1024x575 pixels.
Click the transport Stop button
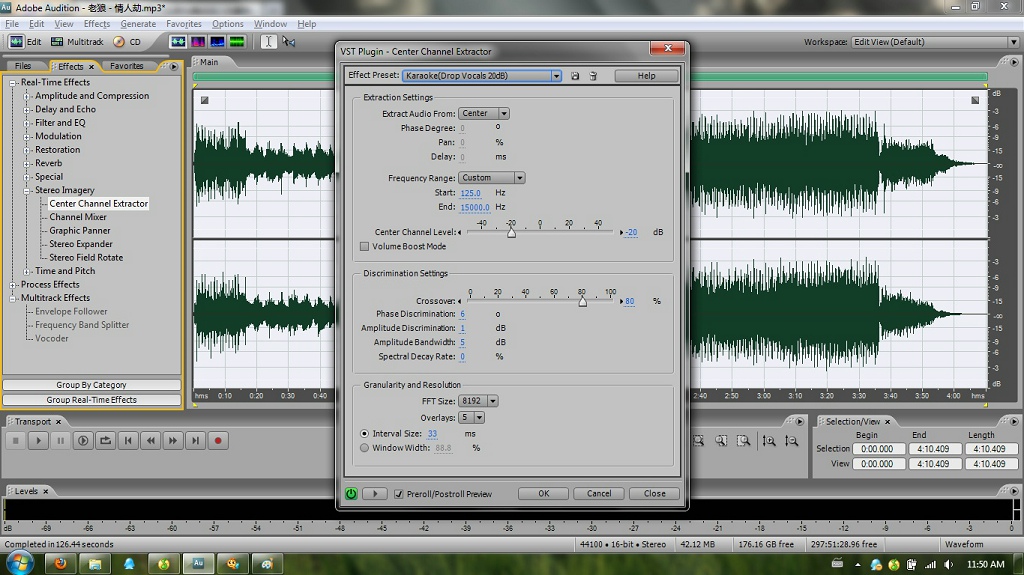tap(16, 440)
